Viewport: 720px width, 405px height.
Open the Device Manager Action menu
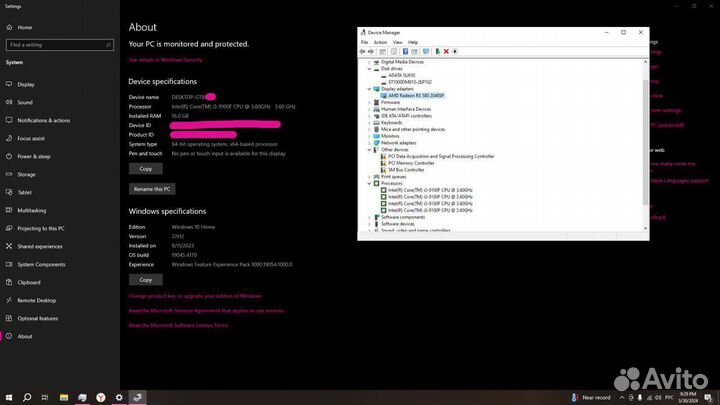380,42
